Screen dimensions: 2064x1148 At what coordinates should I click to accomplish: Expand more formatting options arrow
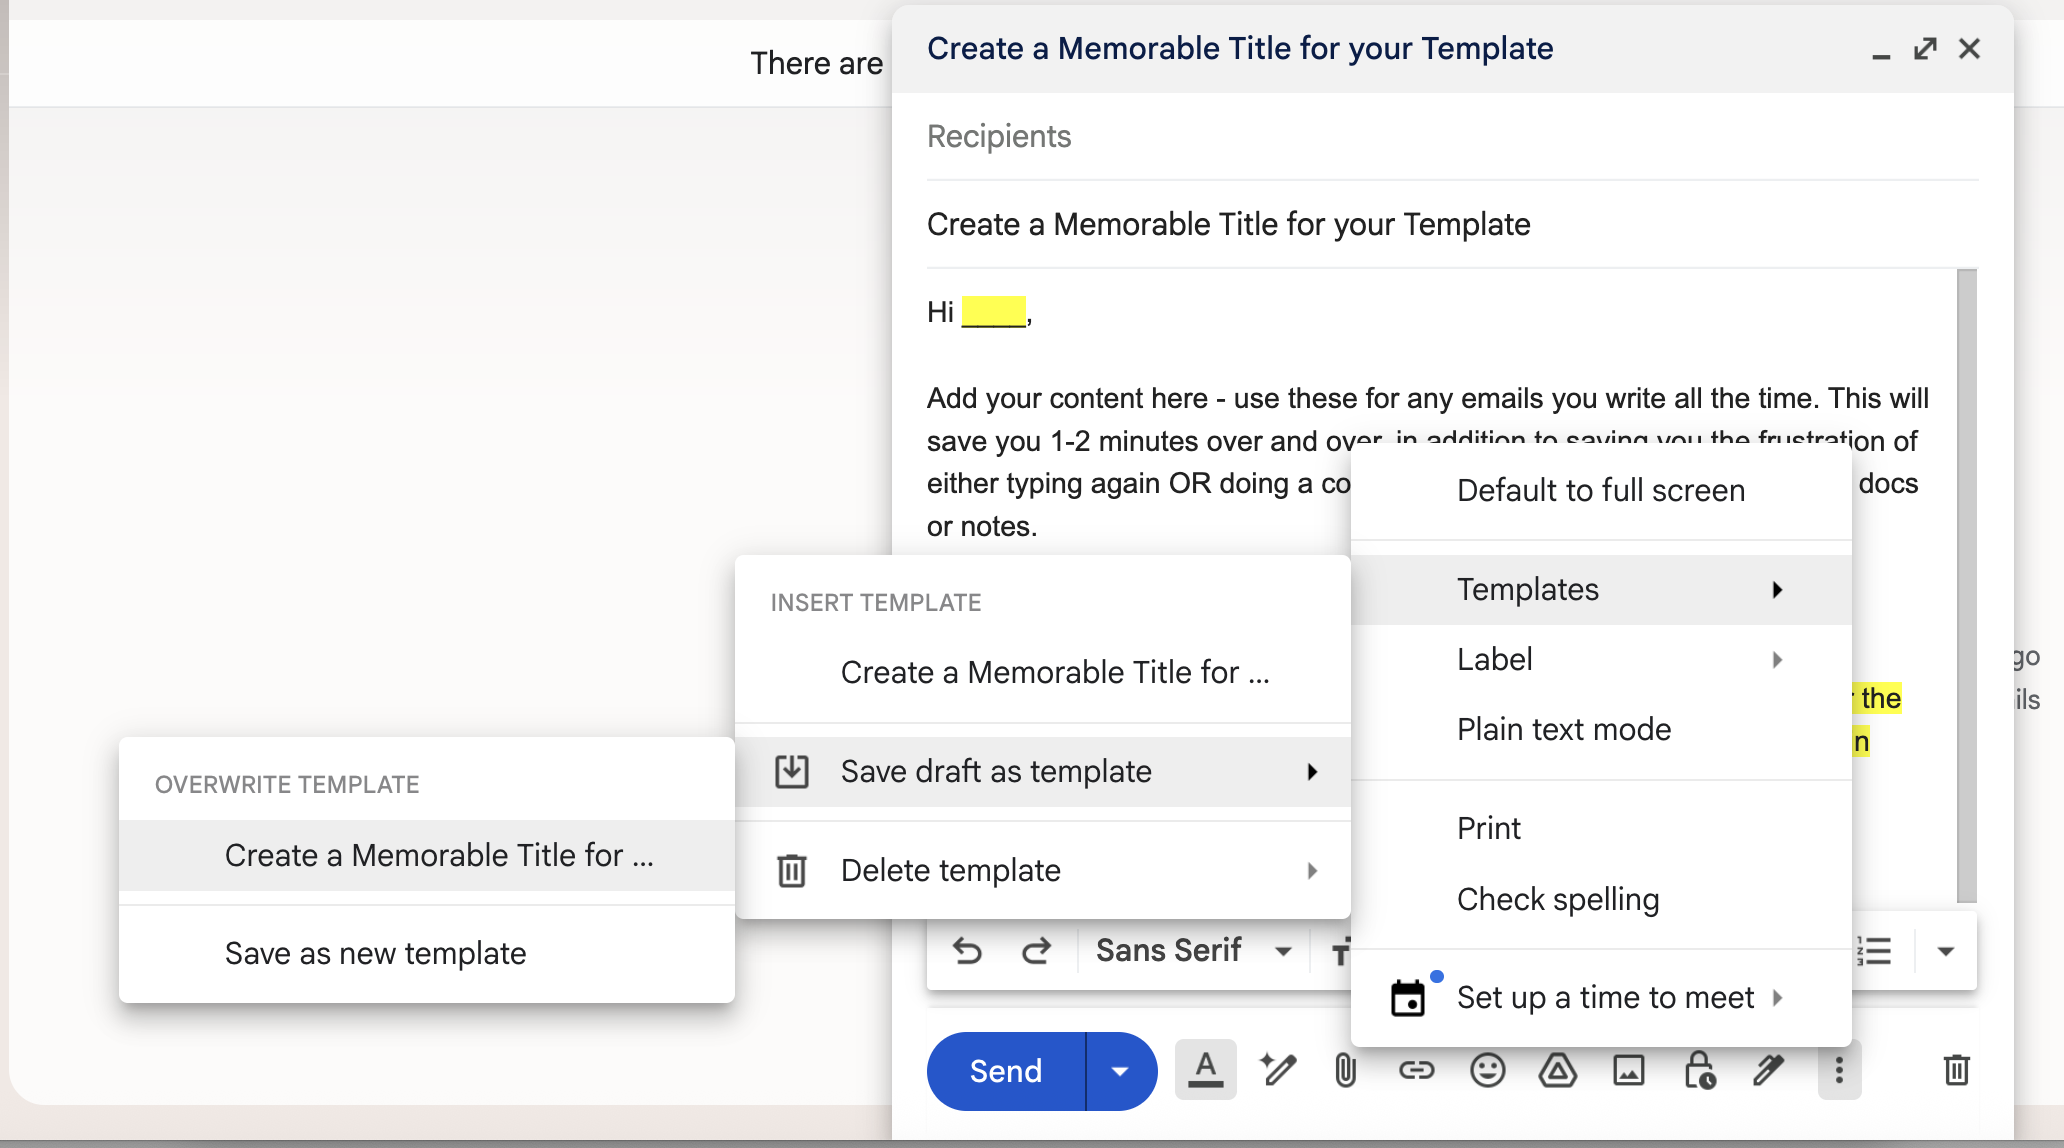(x=1945, y=950)
